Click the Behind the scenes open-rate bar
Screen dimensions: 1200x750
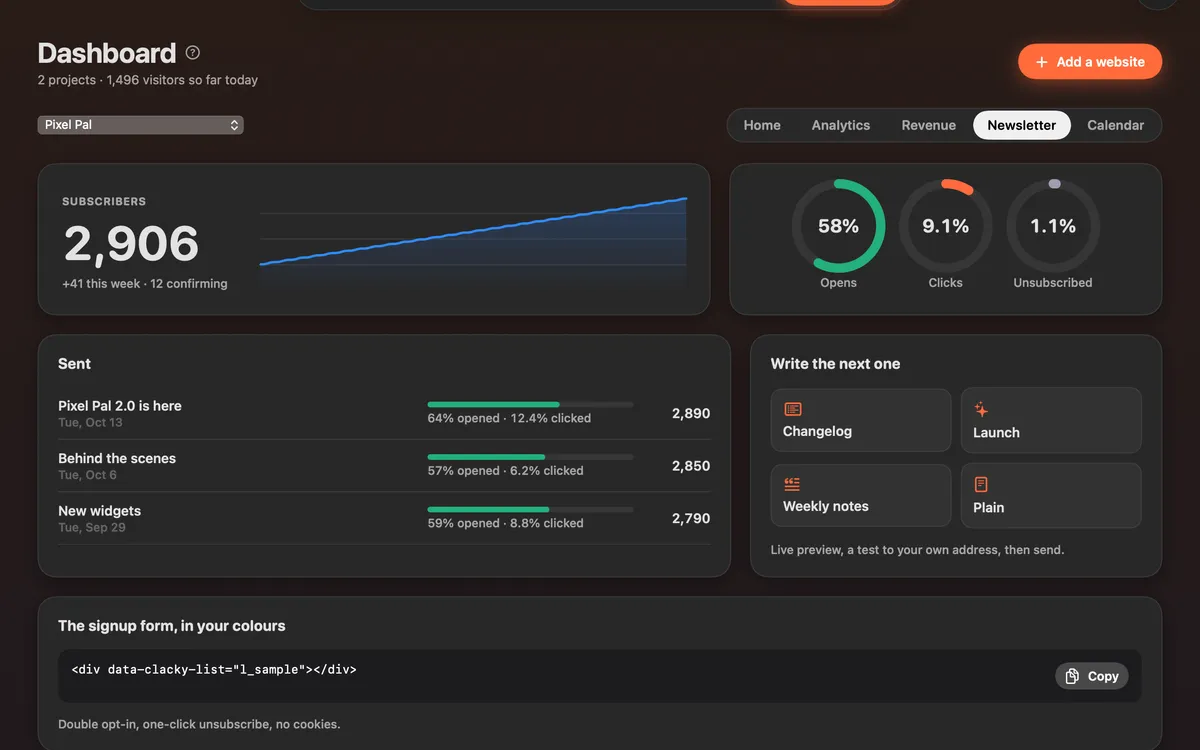tap(531, 457)
